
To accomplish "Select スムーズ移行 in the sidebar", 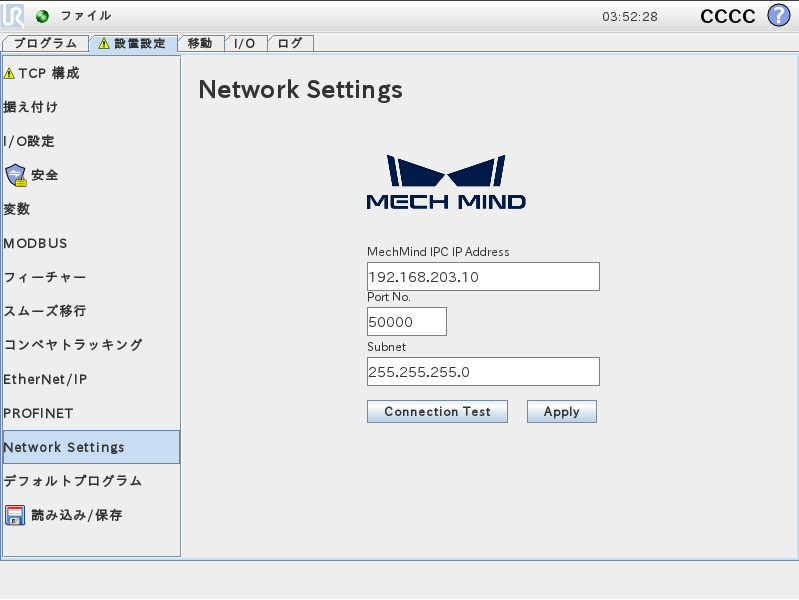I will pos(91,311).
